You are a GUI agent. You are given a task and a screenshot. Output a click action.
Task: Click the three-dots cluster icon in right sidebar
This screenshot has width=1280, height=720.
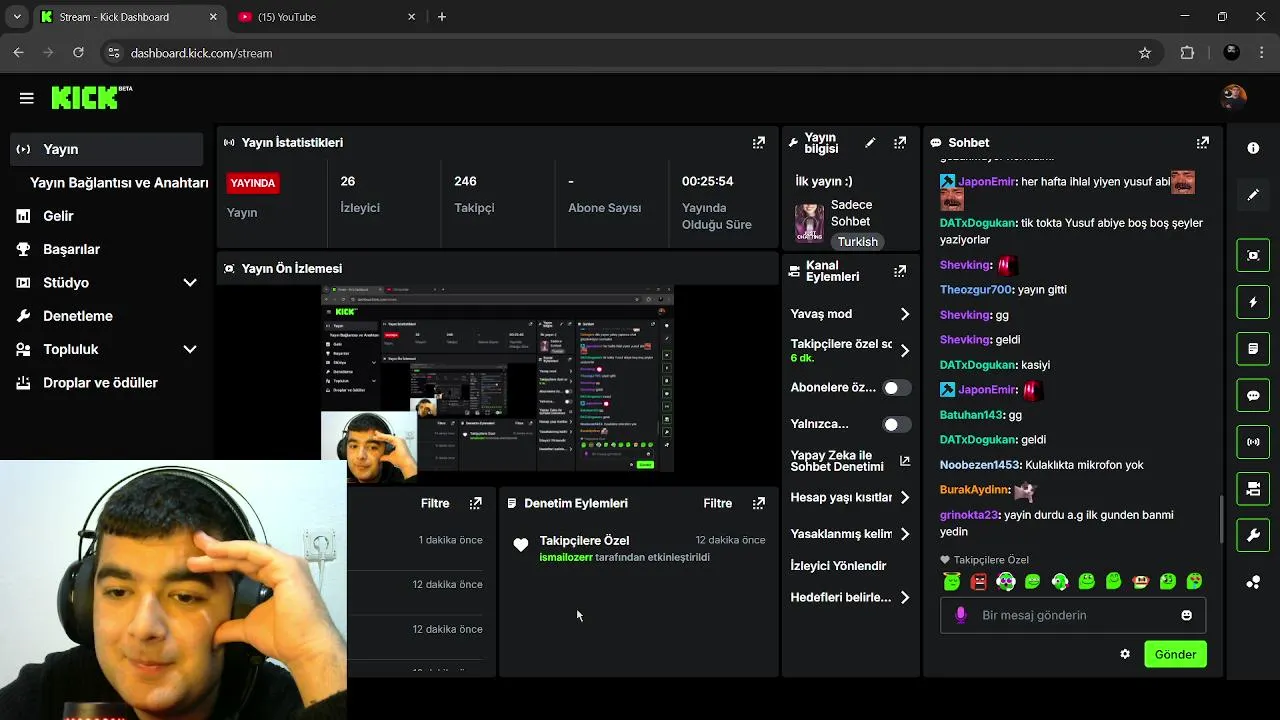[1253, 582]
